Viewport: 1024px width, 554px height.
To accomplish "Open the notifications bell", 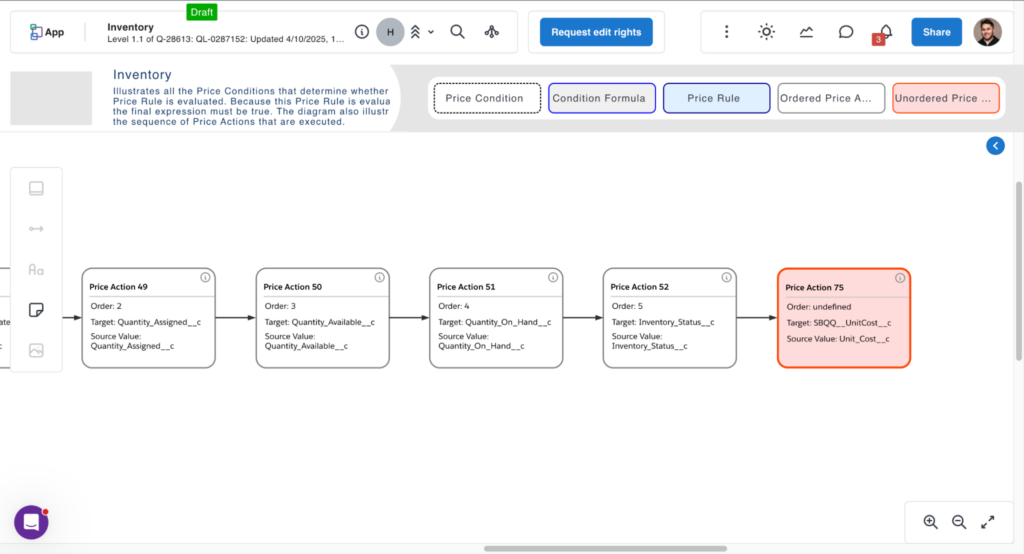I will (x=885, y=32).
